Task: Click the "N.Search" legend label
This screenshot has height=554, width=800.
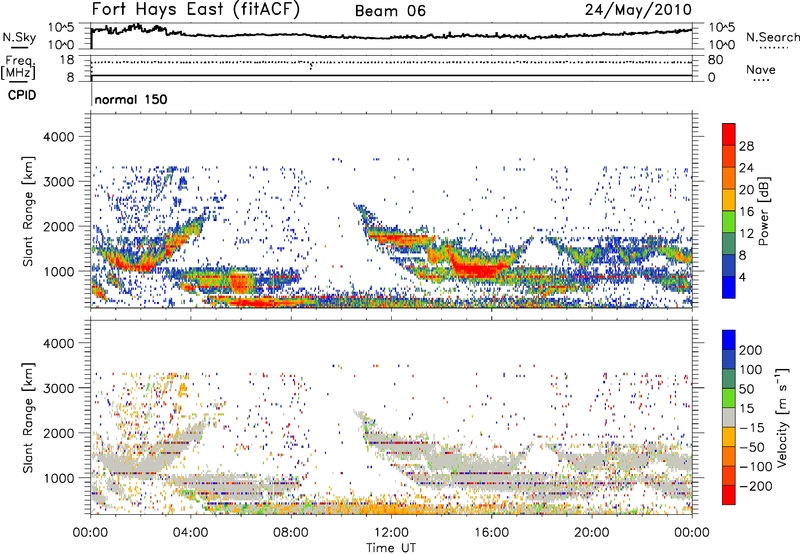Action: click(772, 37)
